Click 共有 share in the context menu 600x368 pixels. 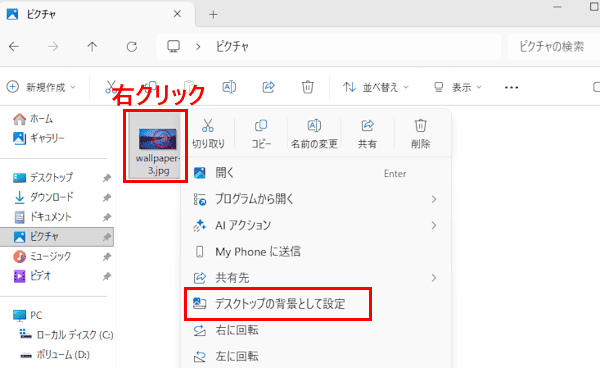(367, 133)
